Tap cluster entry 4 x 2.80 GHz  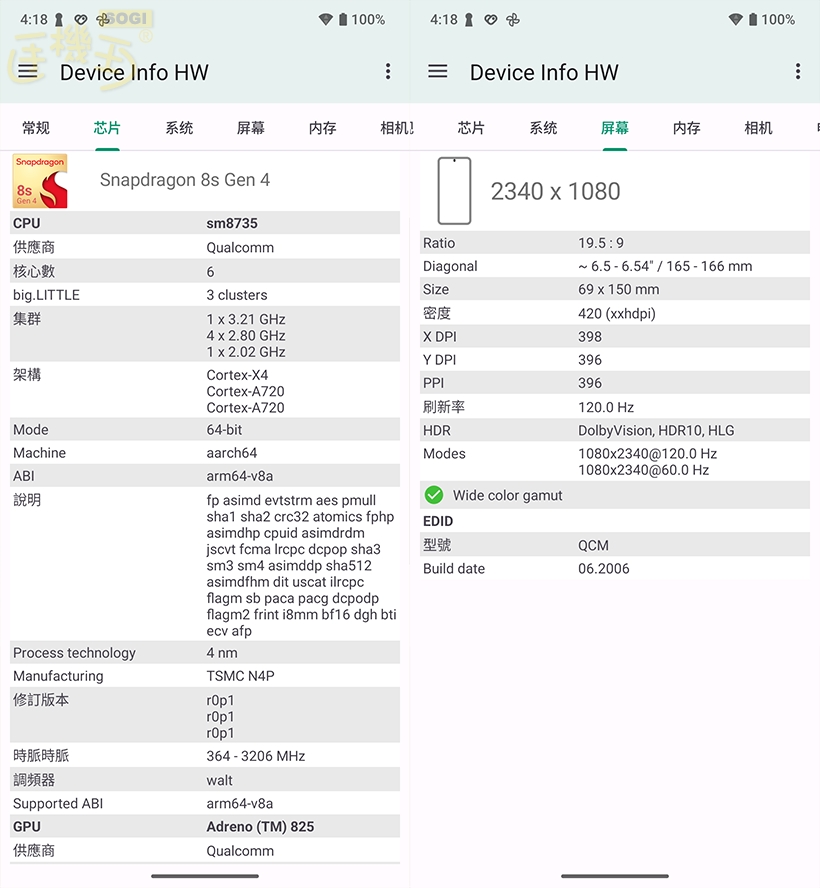pos(246,336)
